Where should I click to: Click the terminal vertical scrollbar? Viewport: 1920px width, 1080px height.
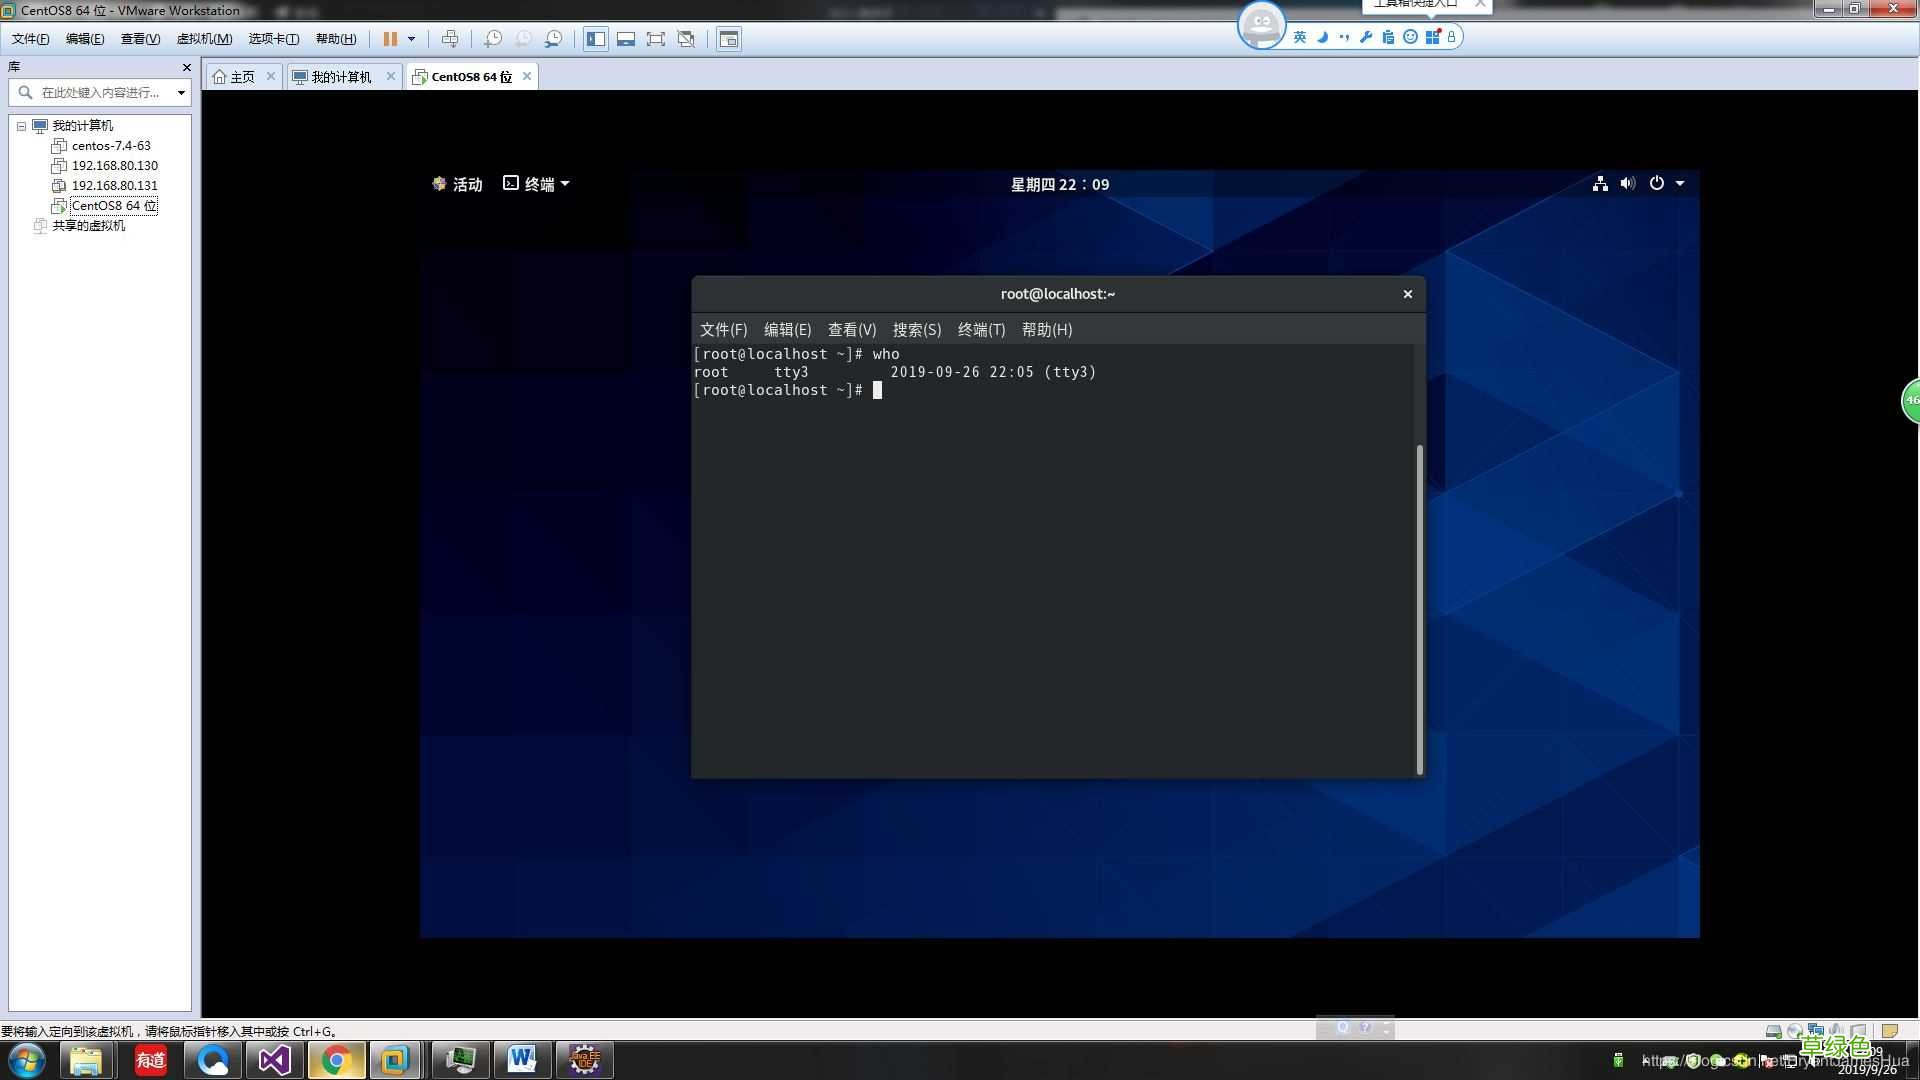pyautogui.click(x=1419, y=609)
